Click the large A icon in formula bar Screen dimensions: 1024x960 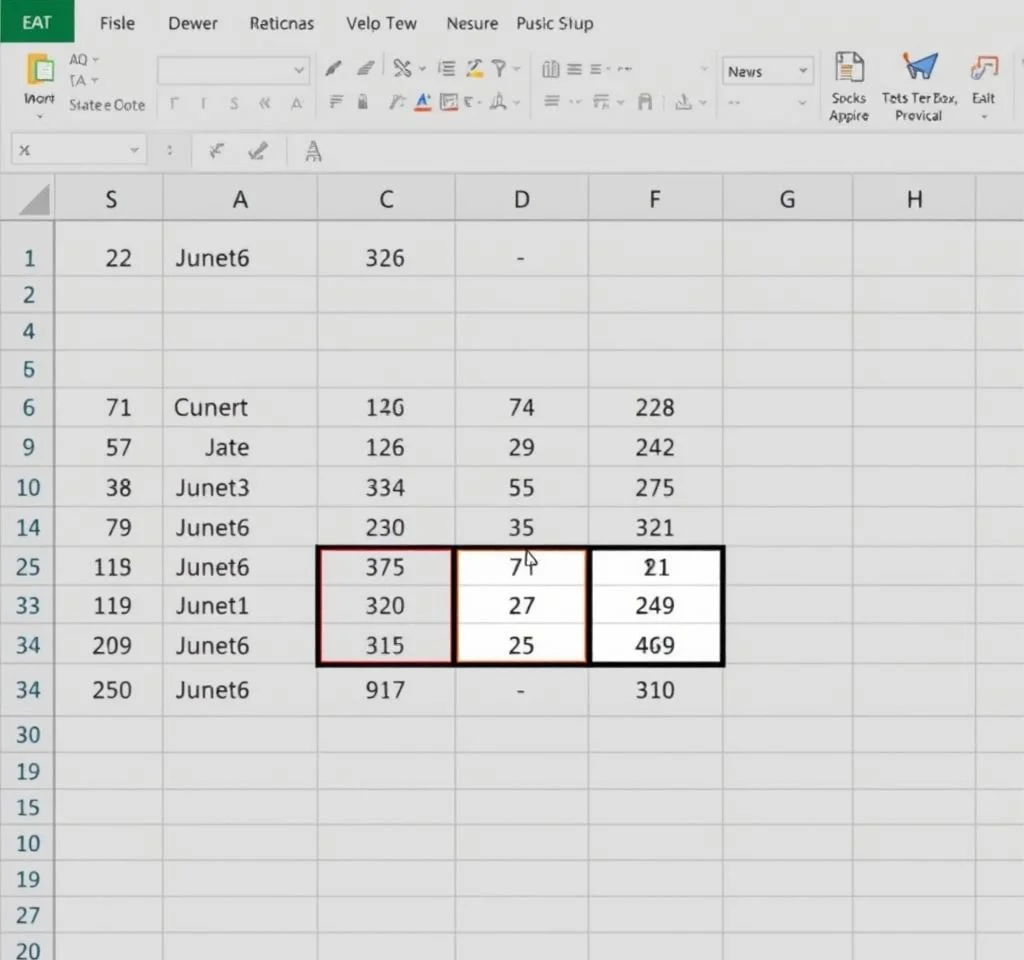313,151
